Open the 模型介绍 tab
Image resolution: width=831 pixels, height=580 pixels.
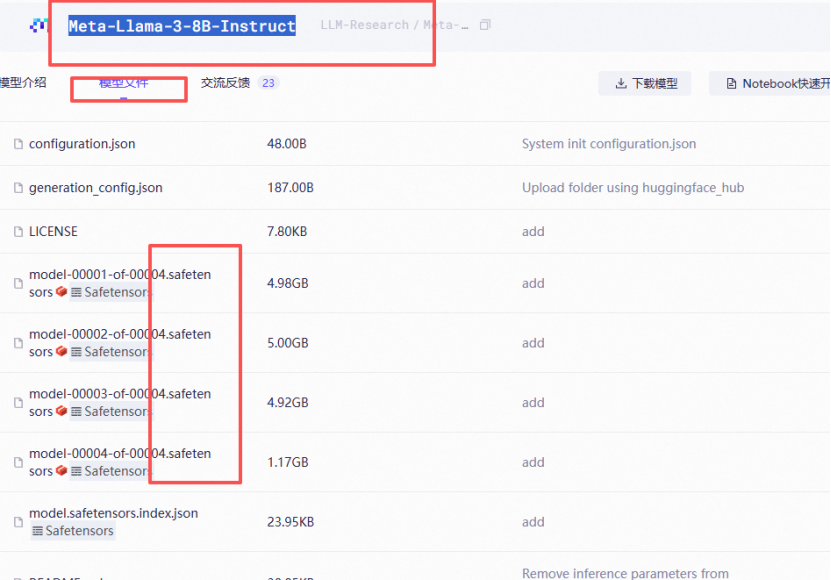[23, 83]
